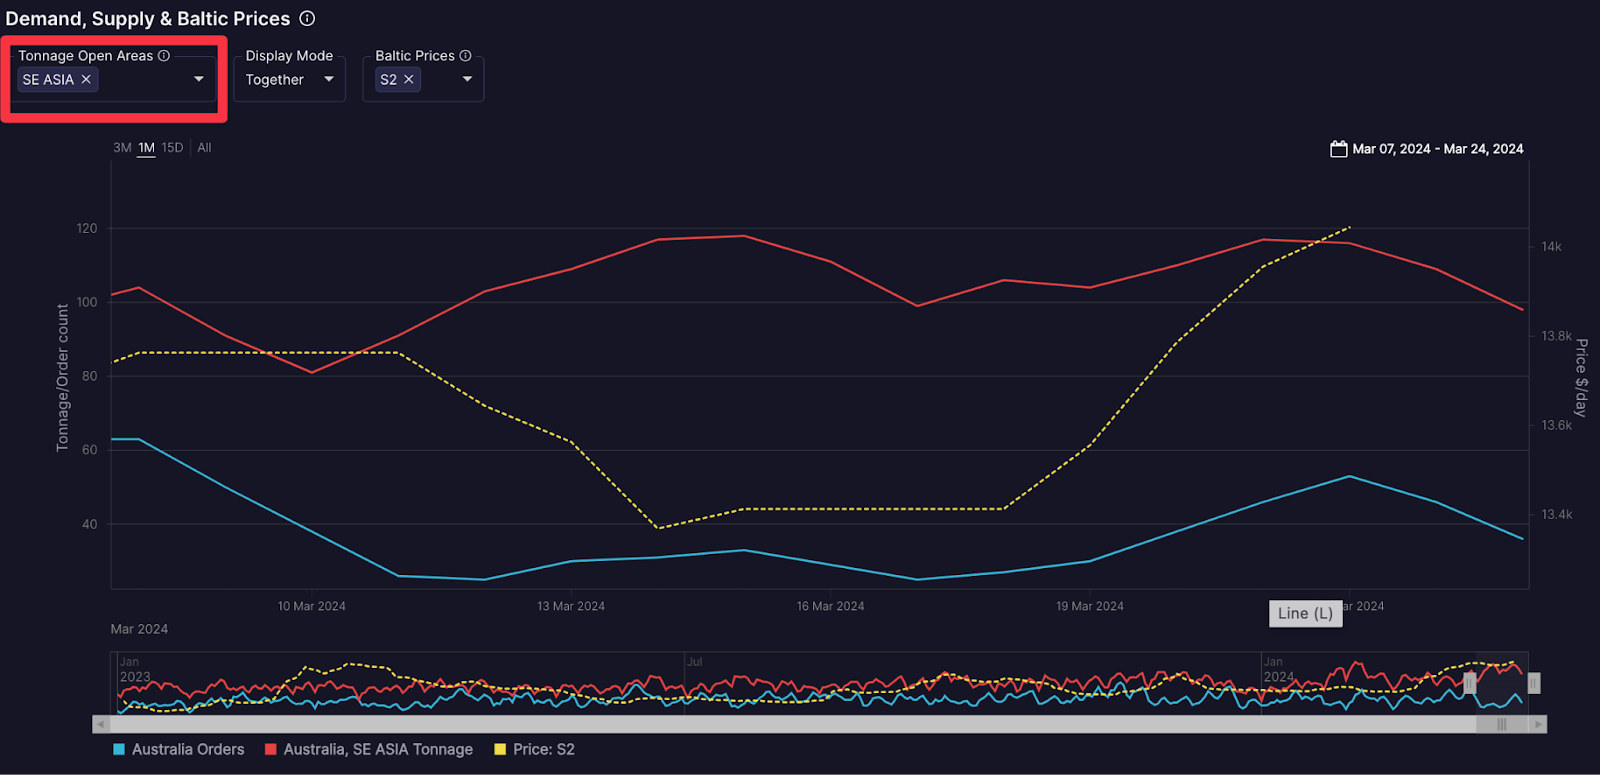Viewport: 1600px width, 775px height.
Task: Open the calendar date picker icon
Action: [1338, 149]
